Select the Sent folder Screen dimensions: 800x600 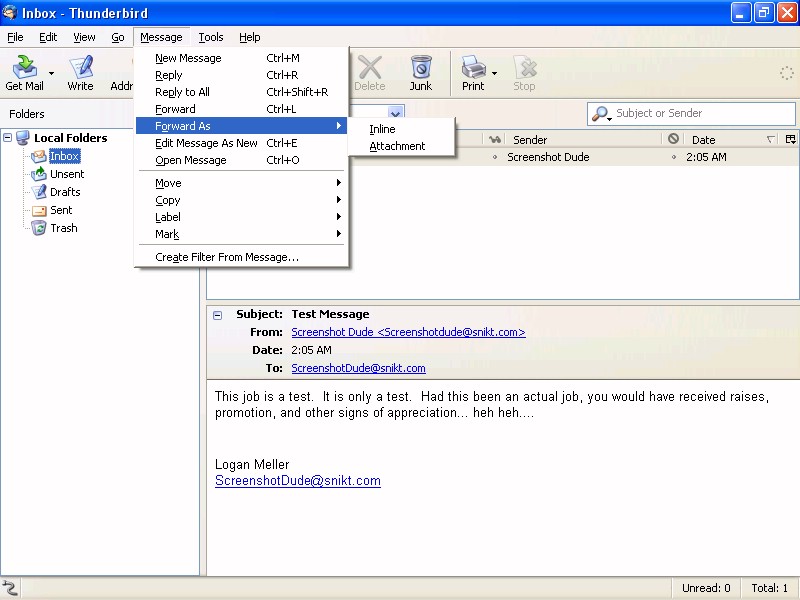61,210
